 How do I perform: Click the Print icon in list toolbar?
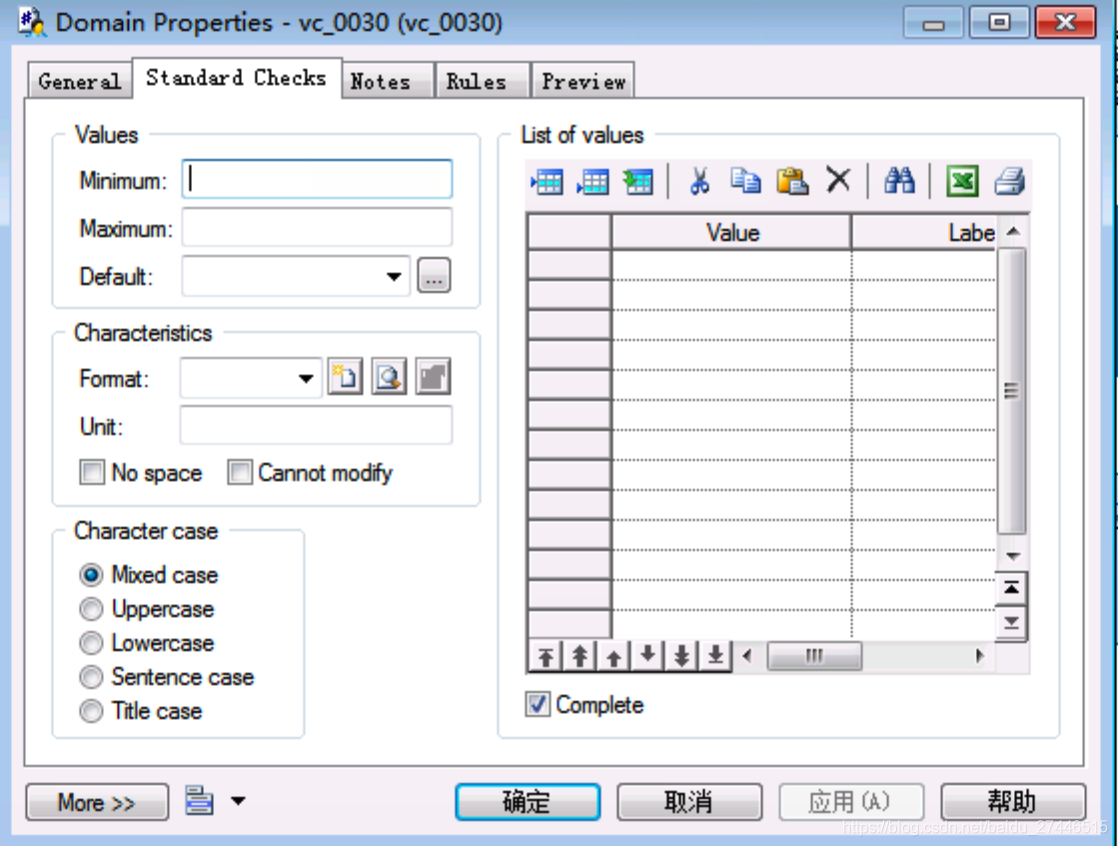click(1010, 181)
